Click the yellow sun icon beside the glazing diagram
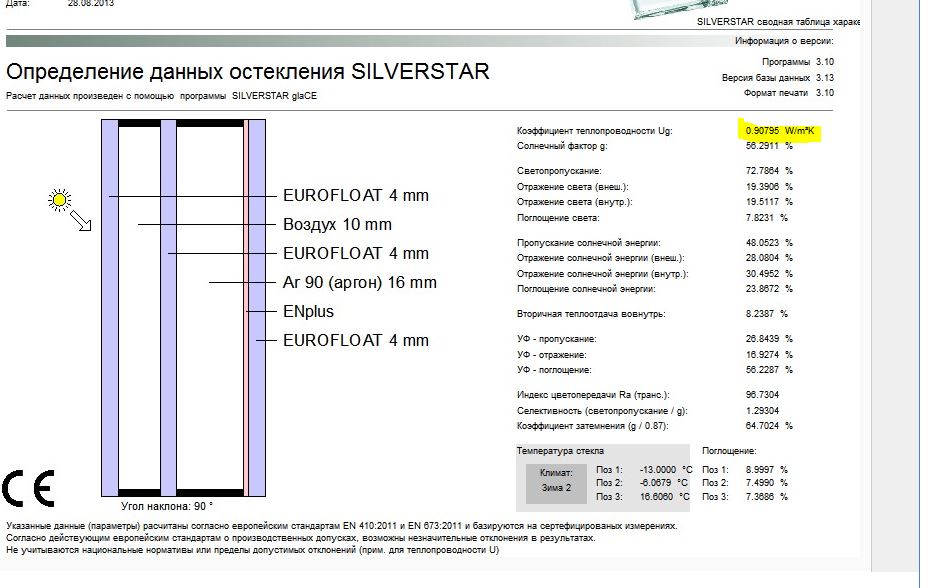Image resolution: width=942 pixels, height=588 pixels. pyautogui.click(x=59, y=199)
